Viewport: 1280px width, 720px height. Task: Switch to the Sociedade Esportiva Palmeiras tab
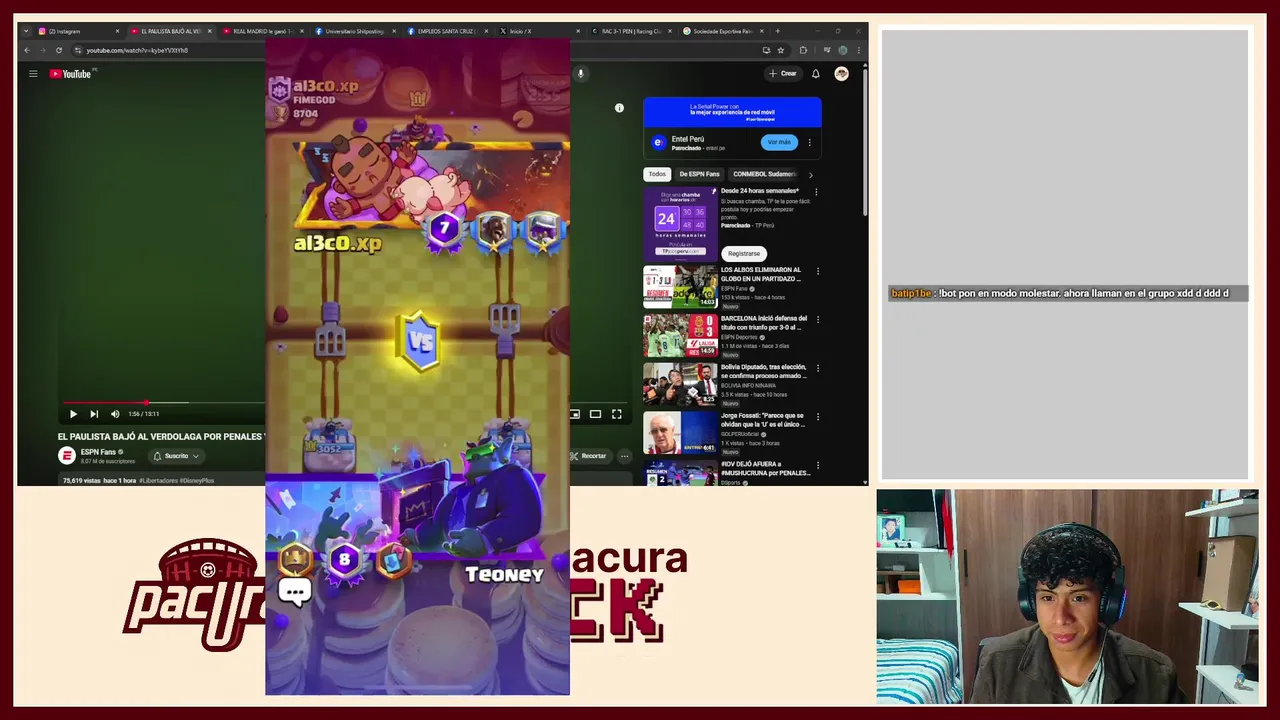point(723,31)
